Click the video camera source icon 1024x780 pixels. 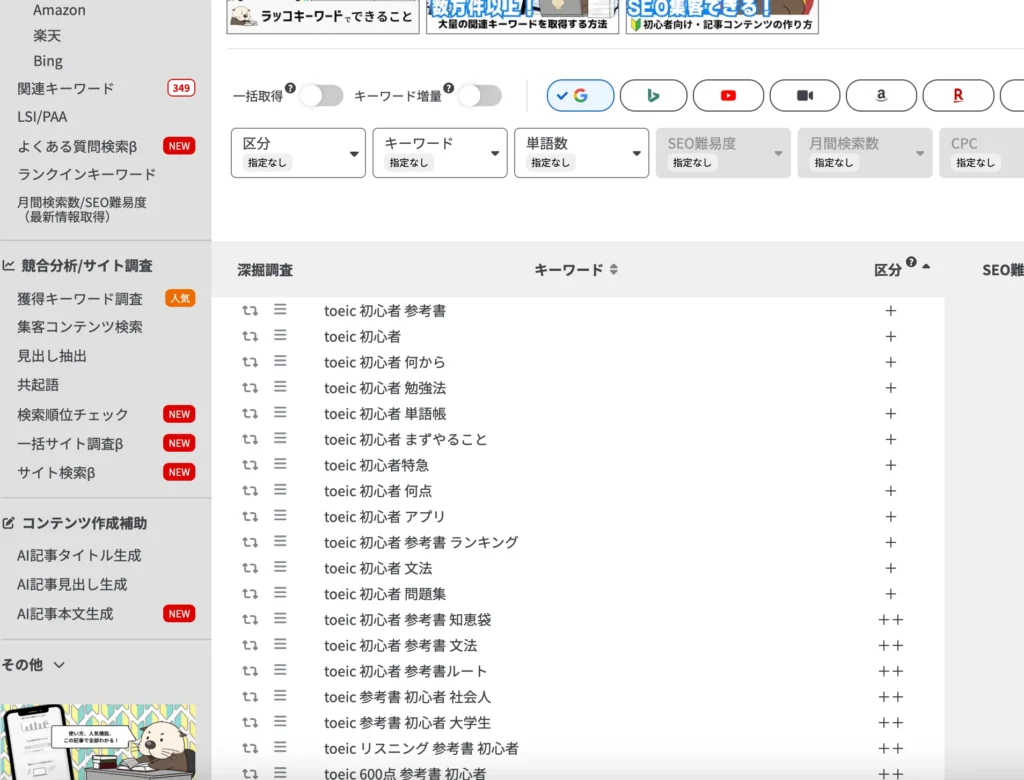tap(805, 95)
